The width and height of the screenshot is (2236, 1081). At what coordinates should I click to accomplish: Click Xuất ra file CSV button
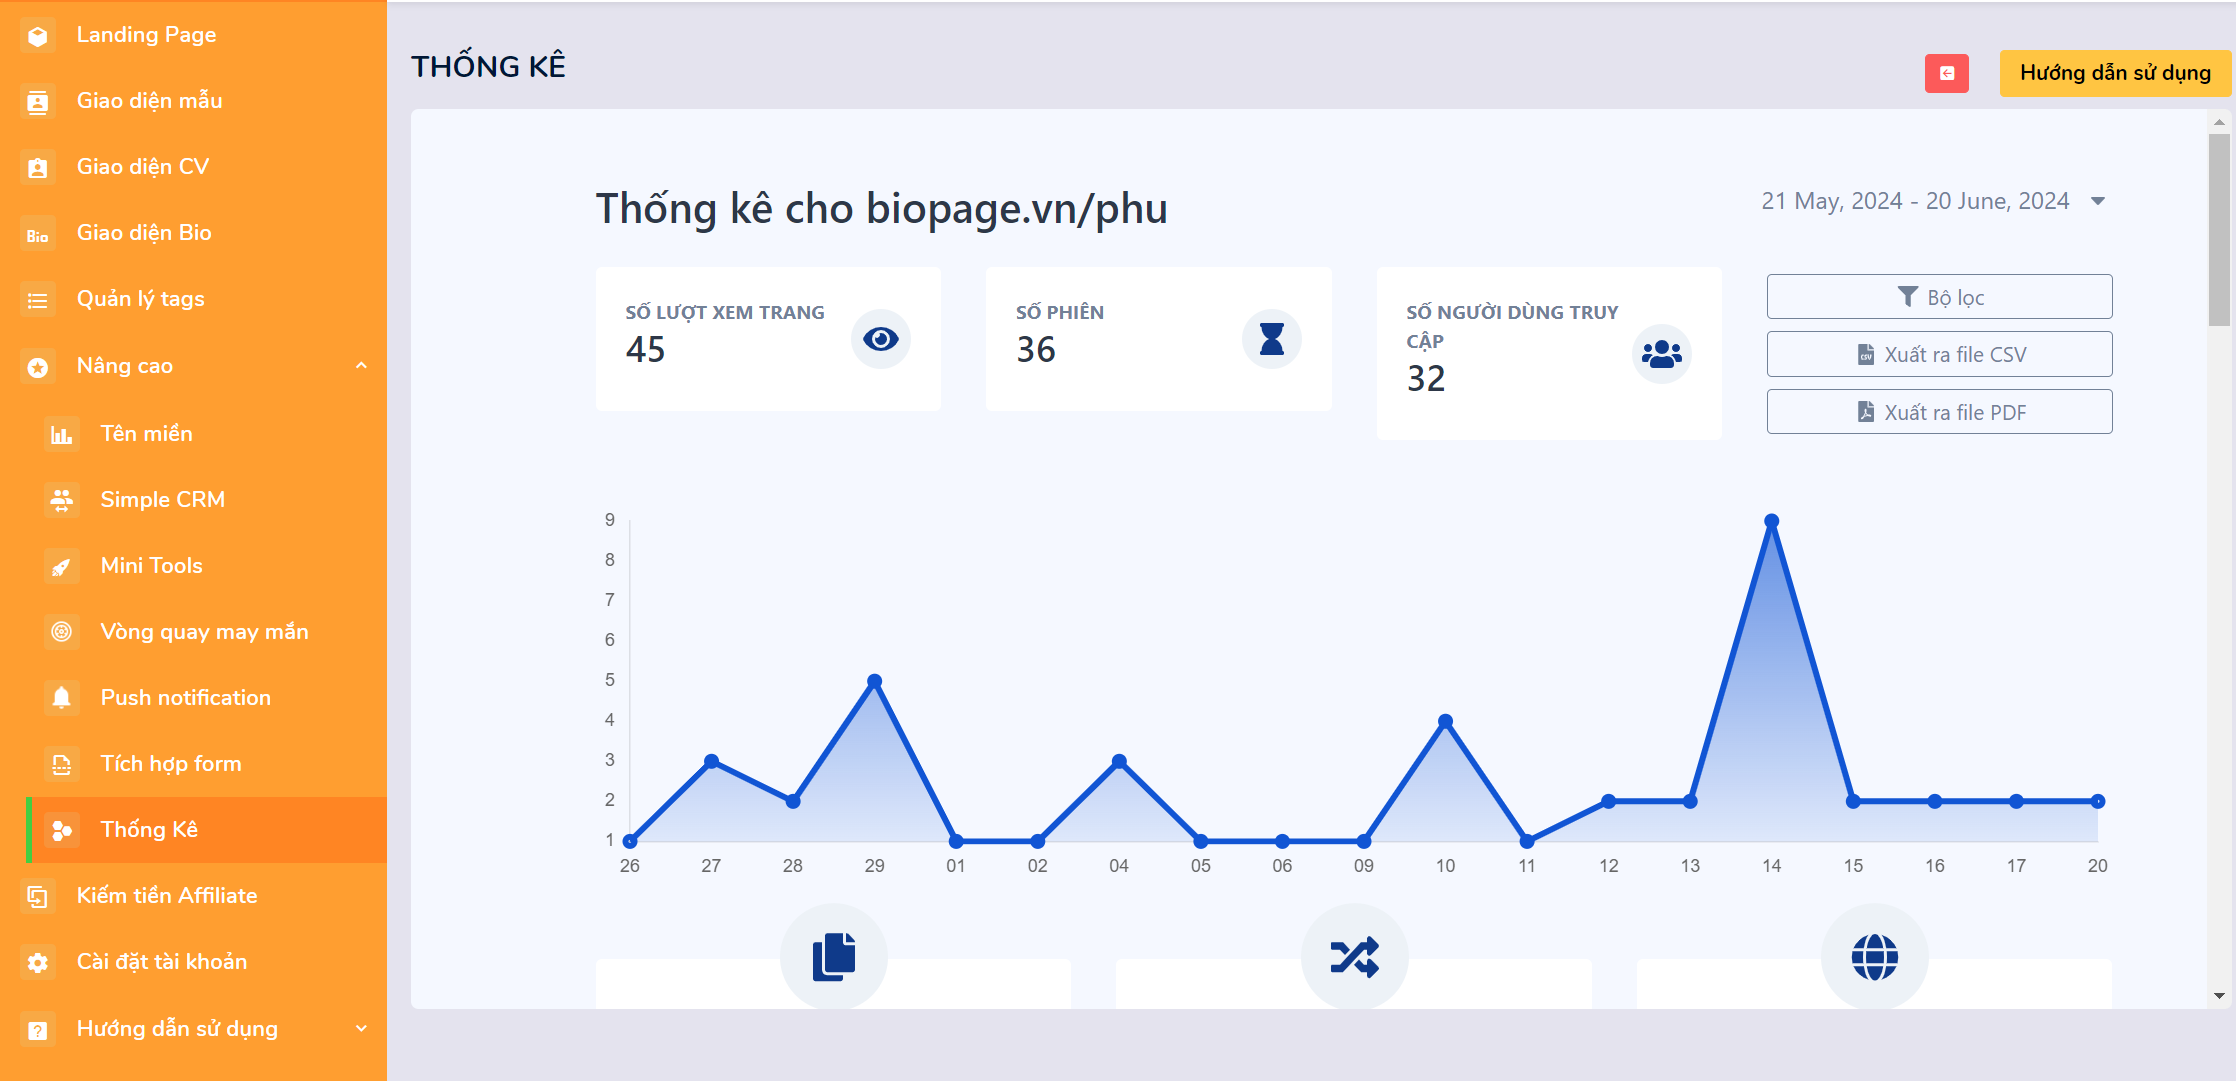click(1939, 354)
